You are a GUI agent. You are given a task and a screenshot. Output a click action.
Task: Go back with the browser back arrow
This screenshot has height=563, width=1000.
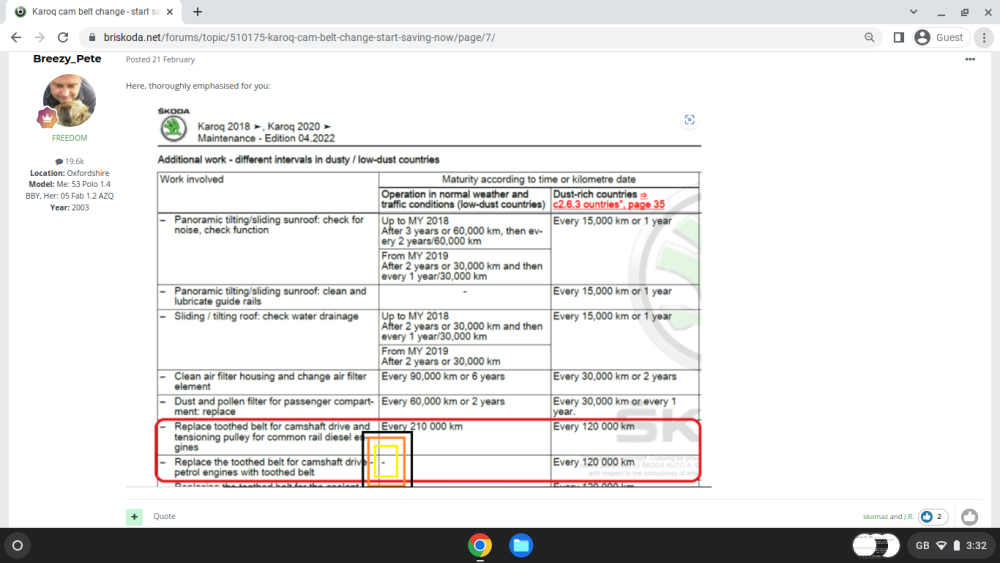pyautogui.click(x=16, y=38)
